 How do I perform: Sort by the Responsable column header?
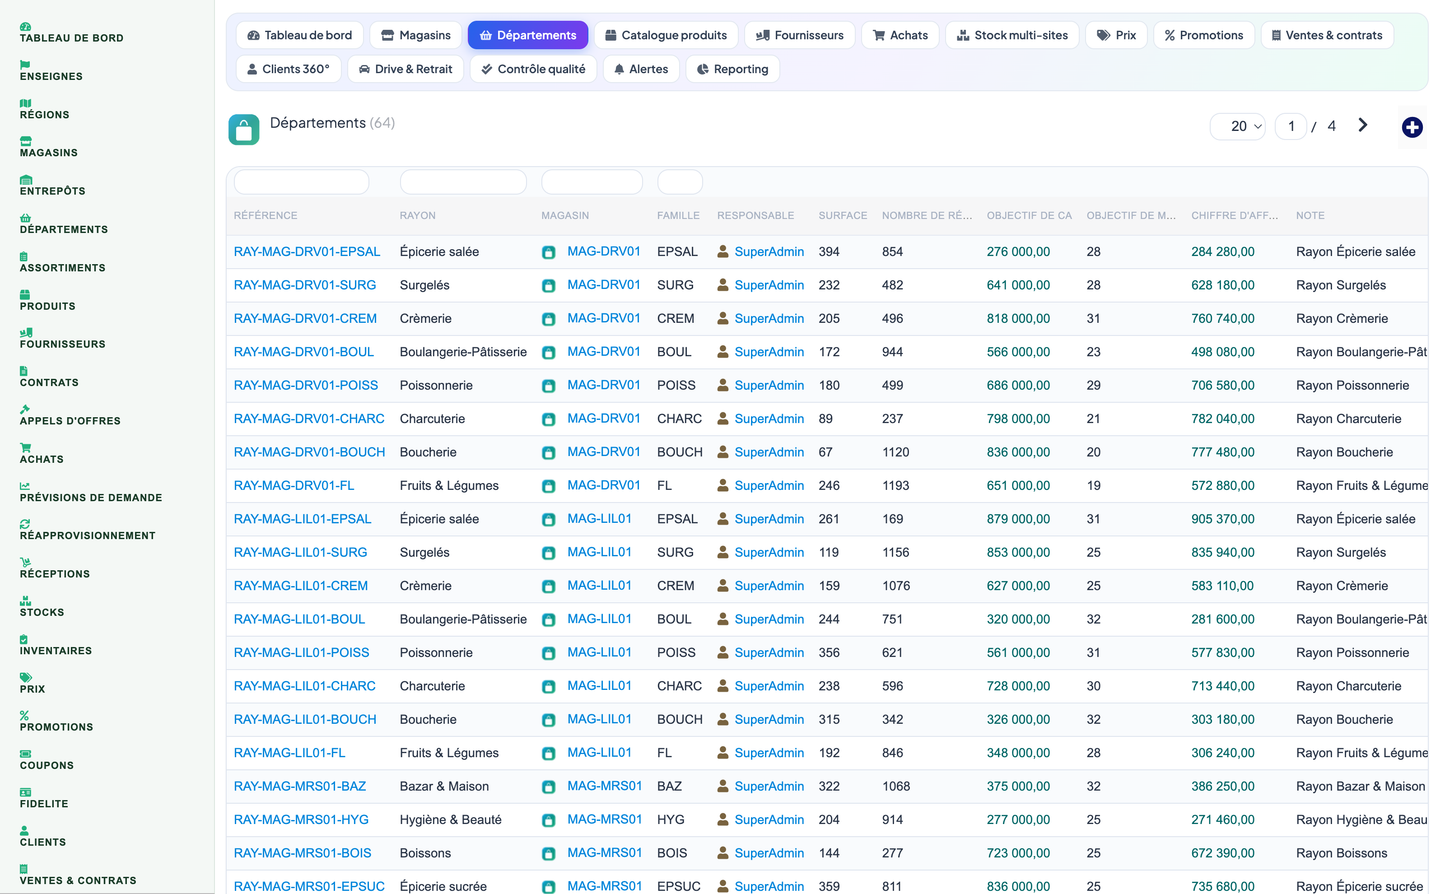756,216
